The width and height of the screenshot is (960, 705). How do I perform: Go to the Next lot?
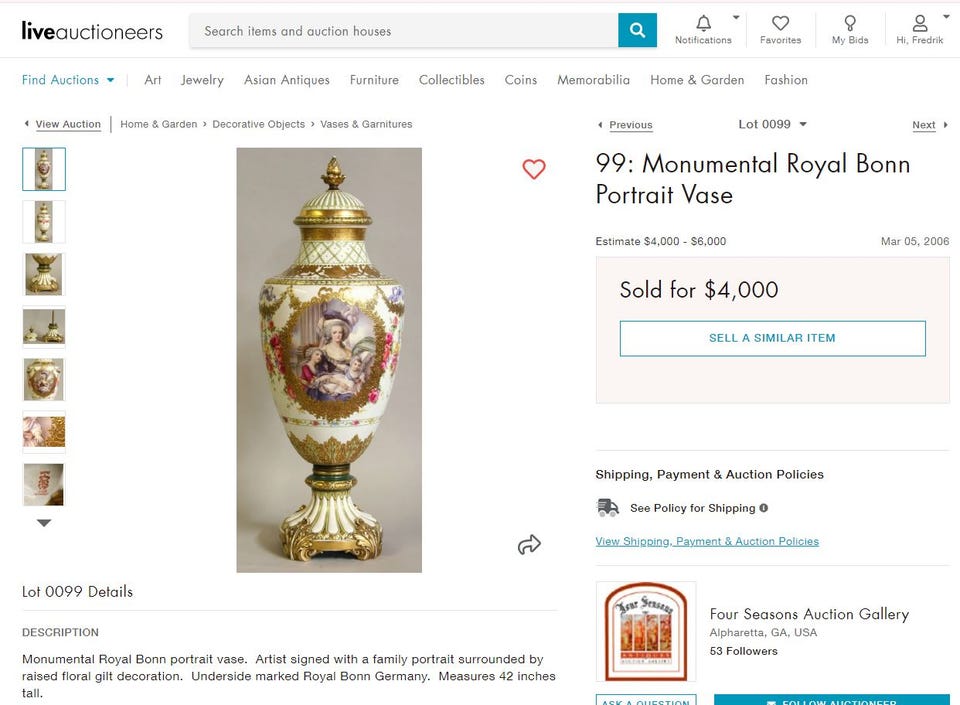[924, 125]
